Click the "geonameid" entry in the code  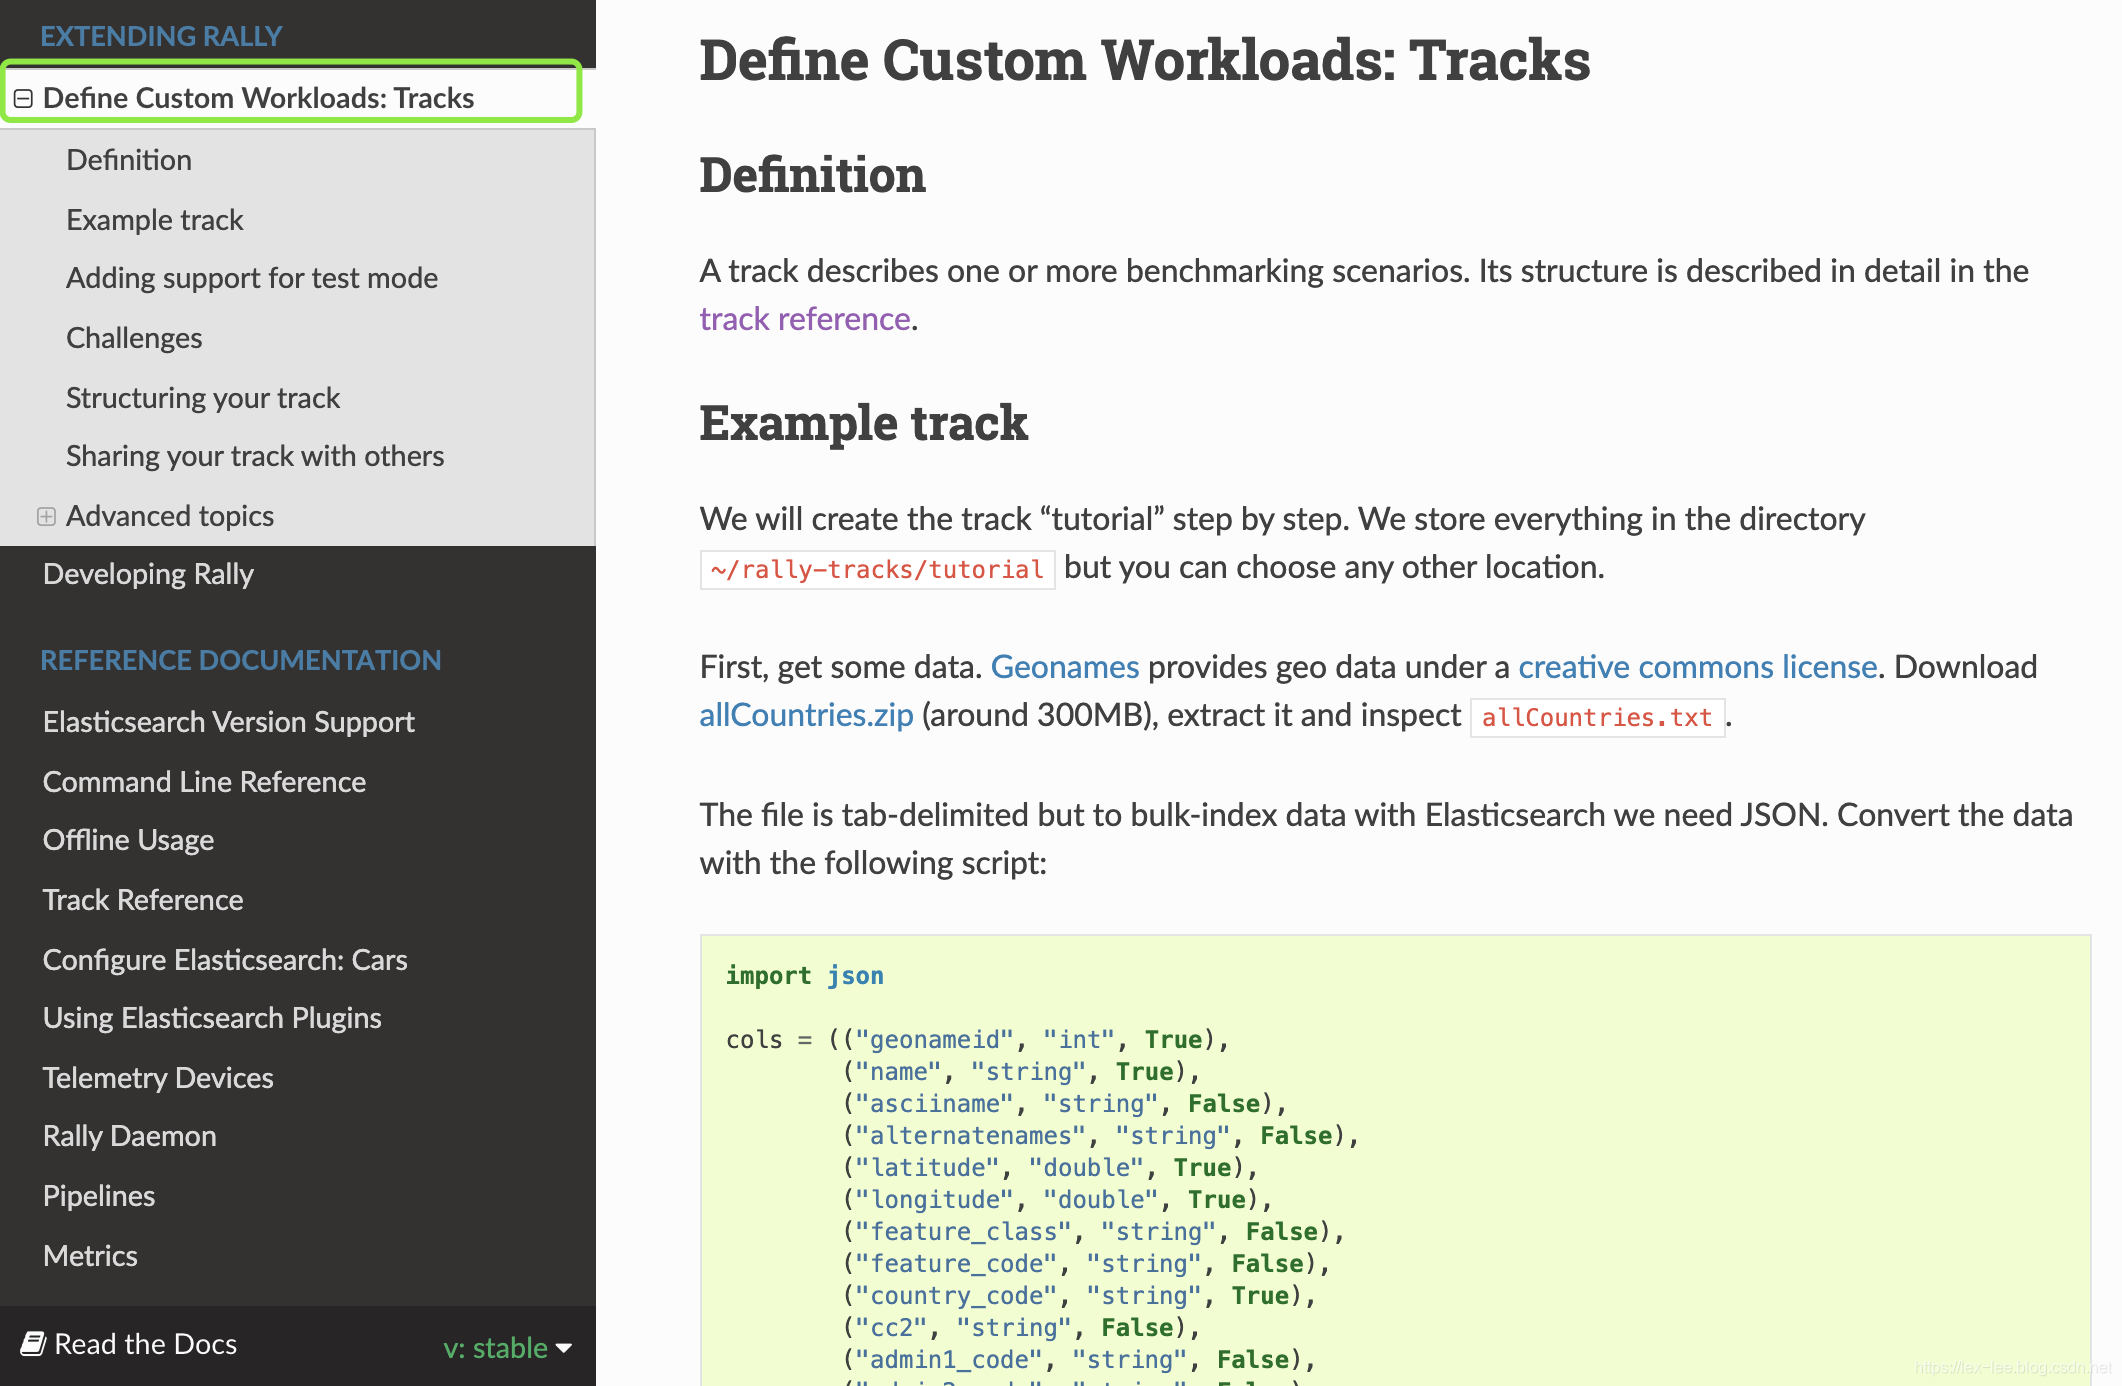coord(935,1040)
